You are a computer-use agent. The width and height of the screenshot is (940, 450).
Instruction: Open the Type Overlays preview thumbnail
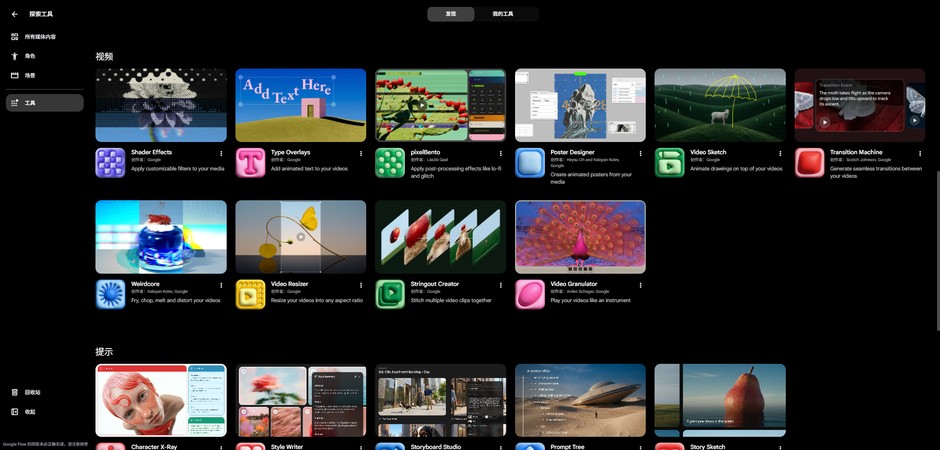coord(301,105)
